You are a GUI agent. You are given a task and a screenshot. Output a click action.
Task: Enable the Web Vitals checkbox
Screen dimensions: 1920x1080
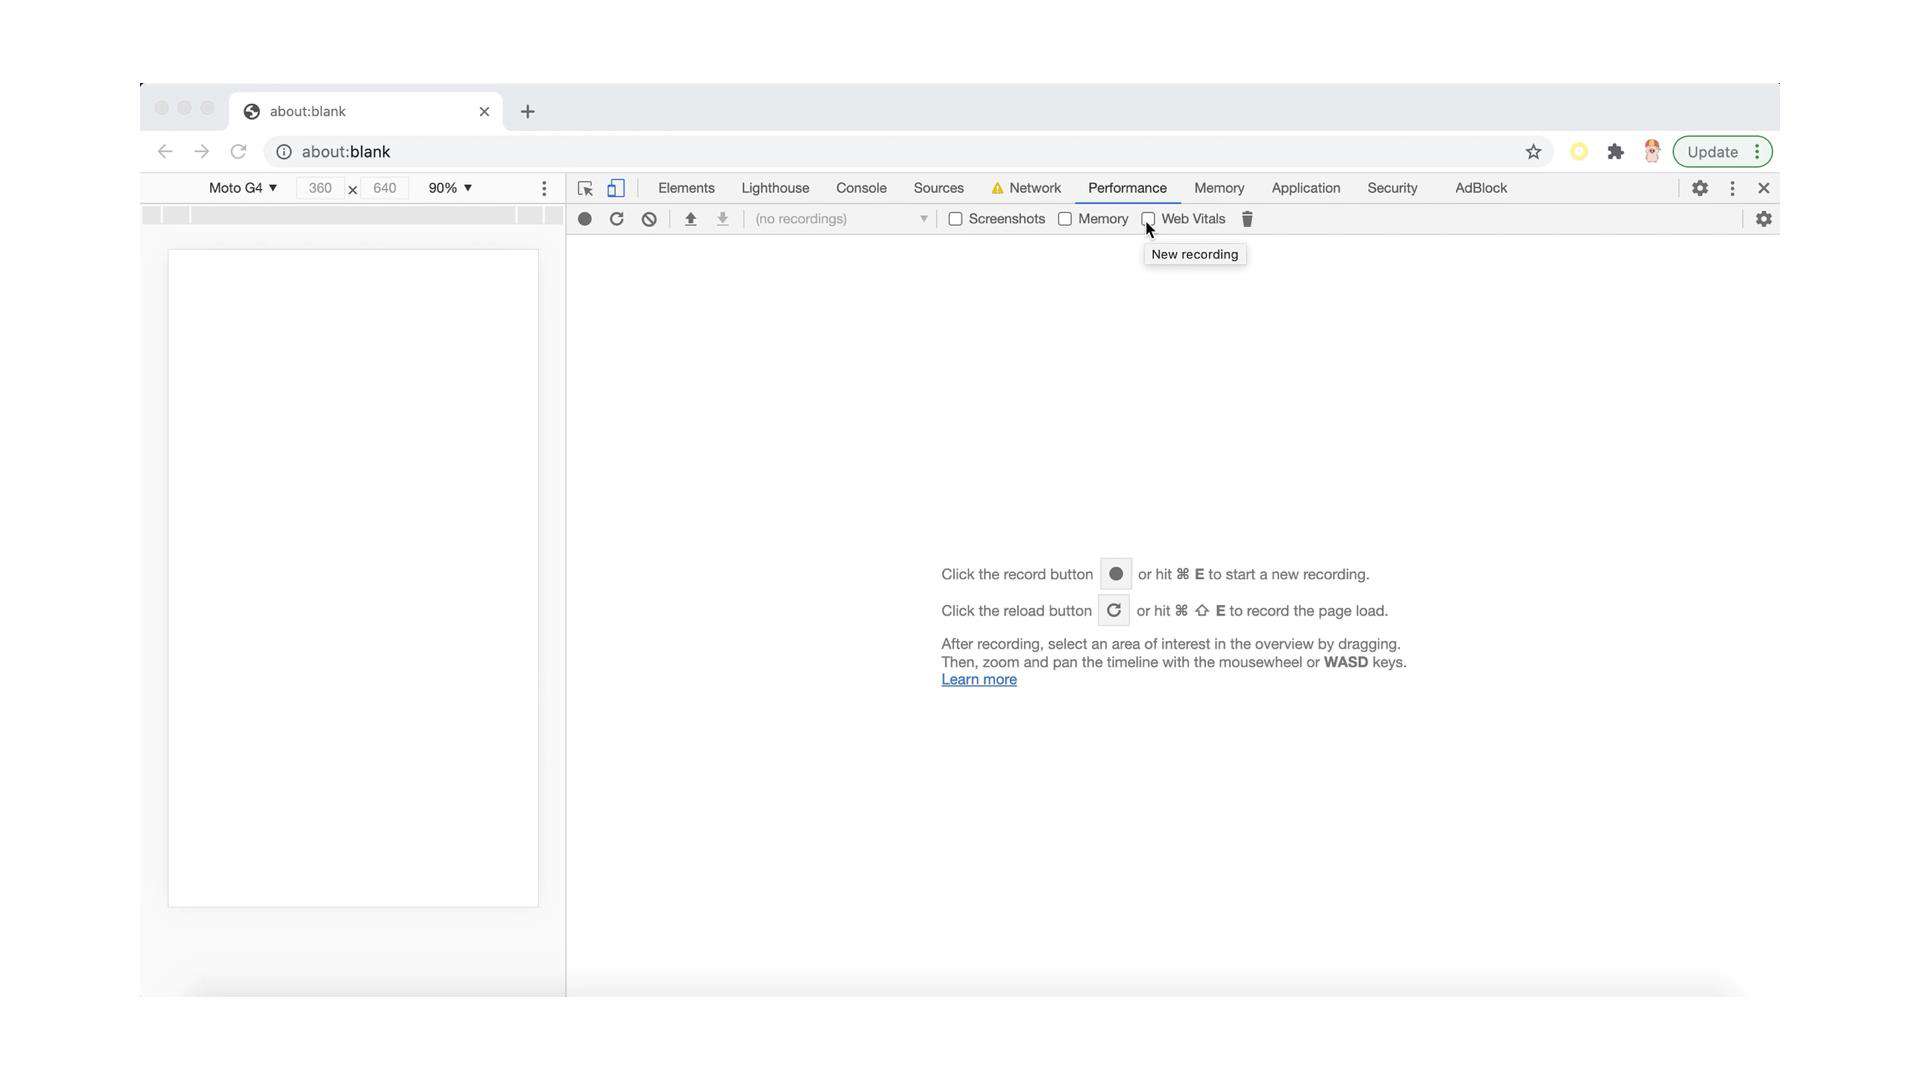(x=1146, y=219)
